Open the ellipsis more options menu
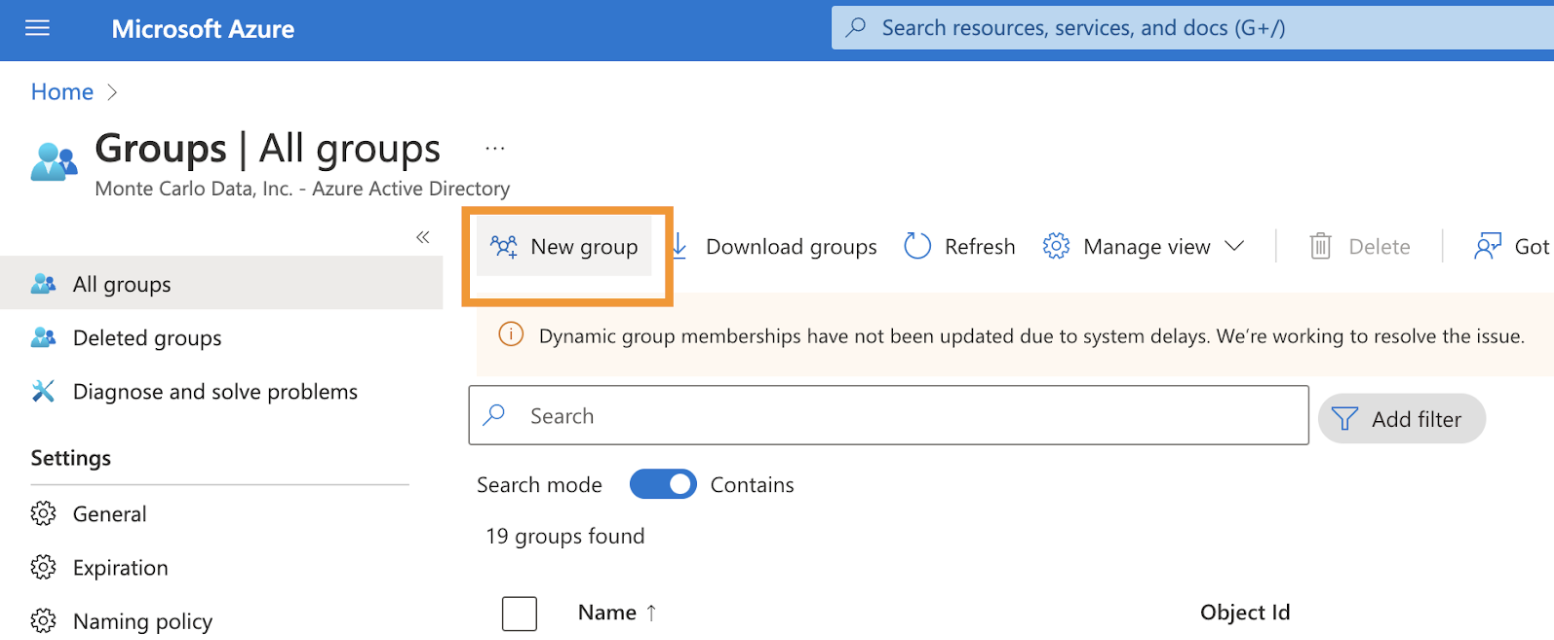Image resolution: width=1554 pixels, height=640 pixels. pyautogui.click(x=495, y=148)
